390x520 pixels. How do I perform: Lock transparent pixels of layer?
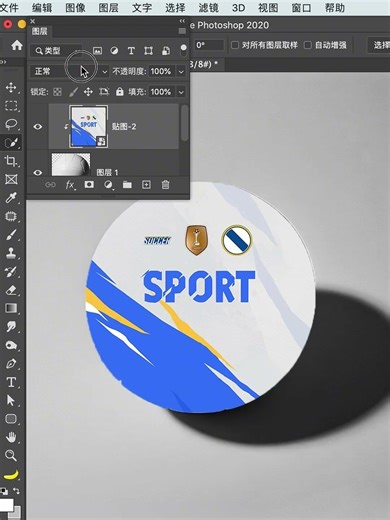point(57,92)
